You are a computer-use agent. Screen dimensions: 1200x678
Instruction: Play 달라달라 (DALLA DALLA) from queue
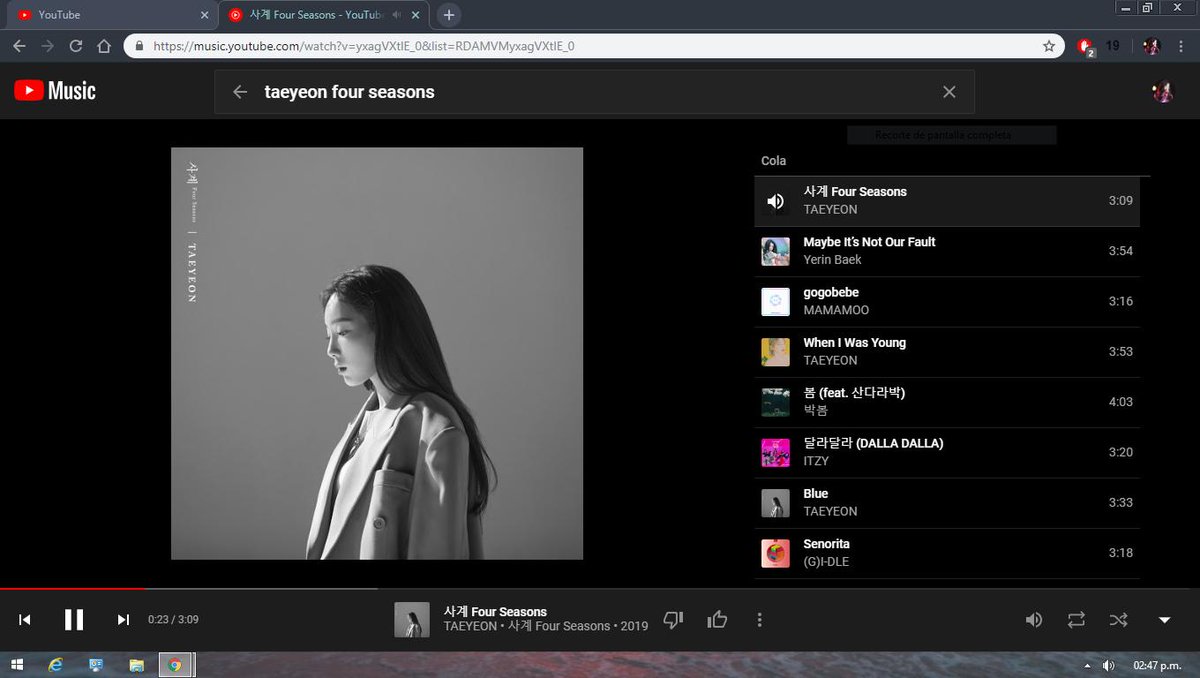(x=947, y=452)
